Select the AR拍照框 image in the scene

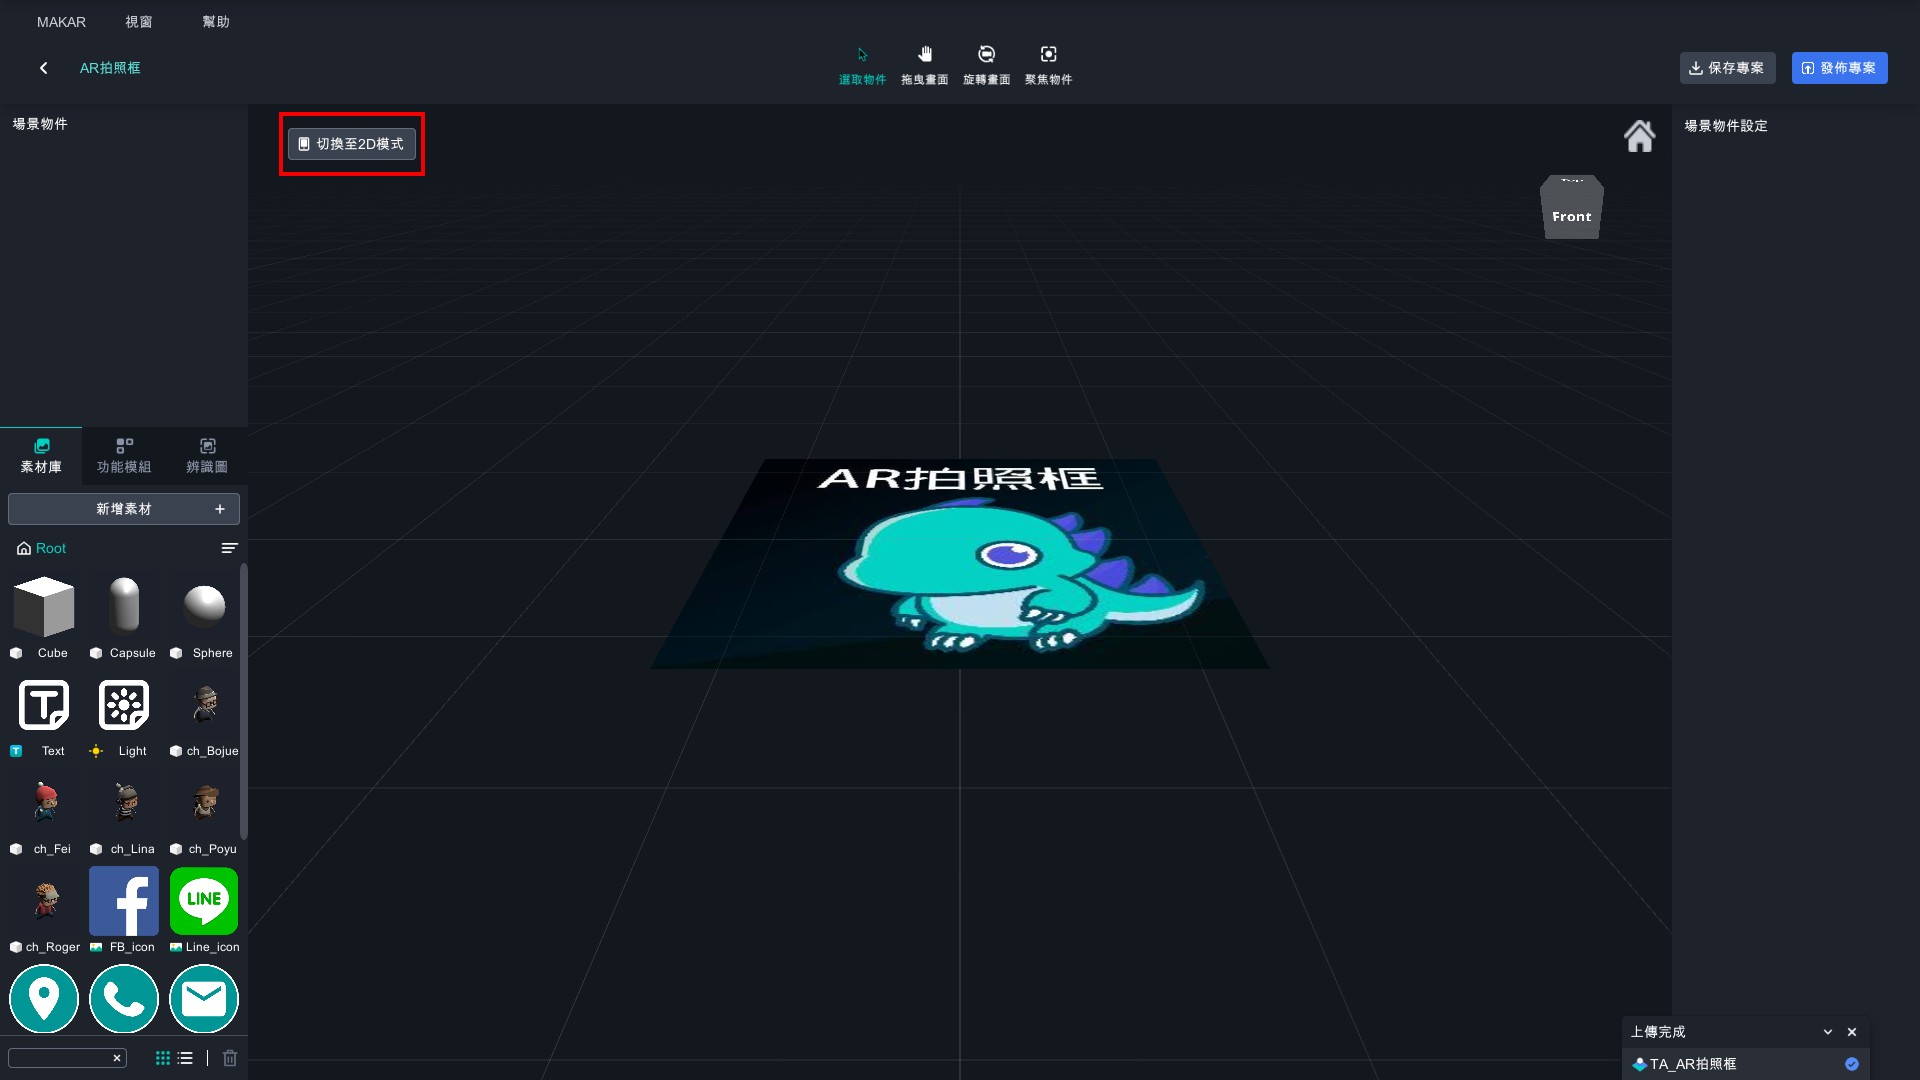tap(960, 564)
